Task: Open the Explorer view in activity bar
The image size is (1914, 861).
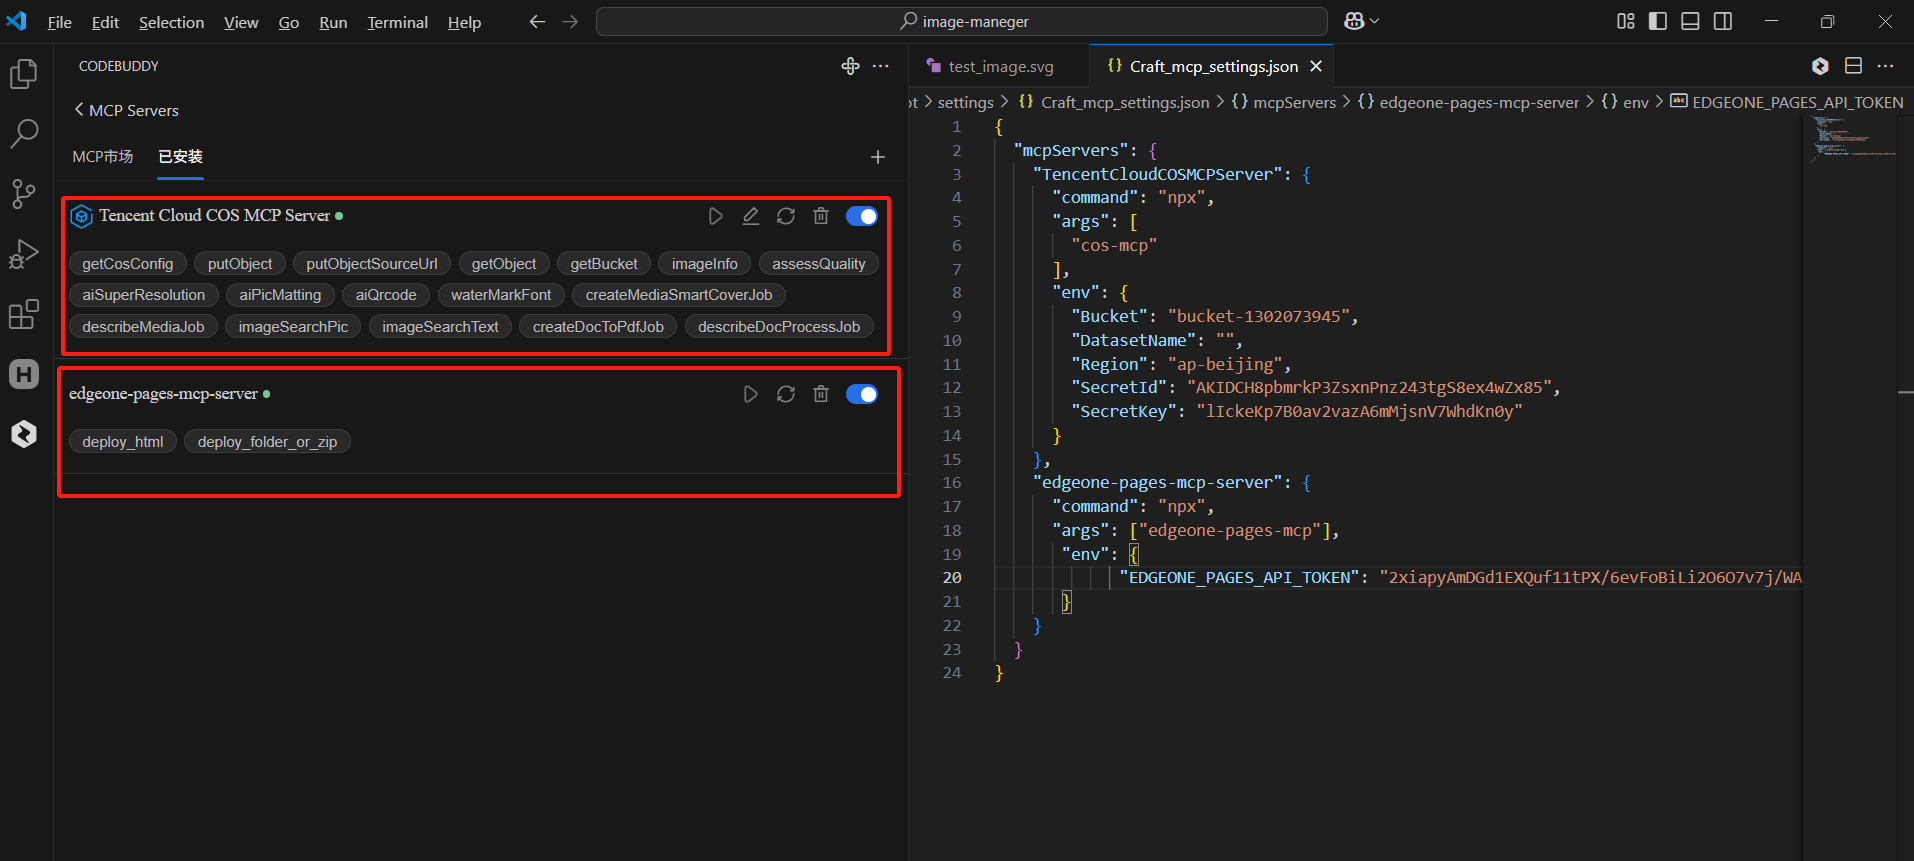Action: tap(24, 74)
